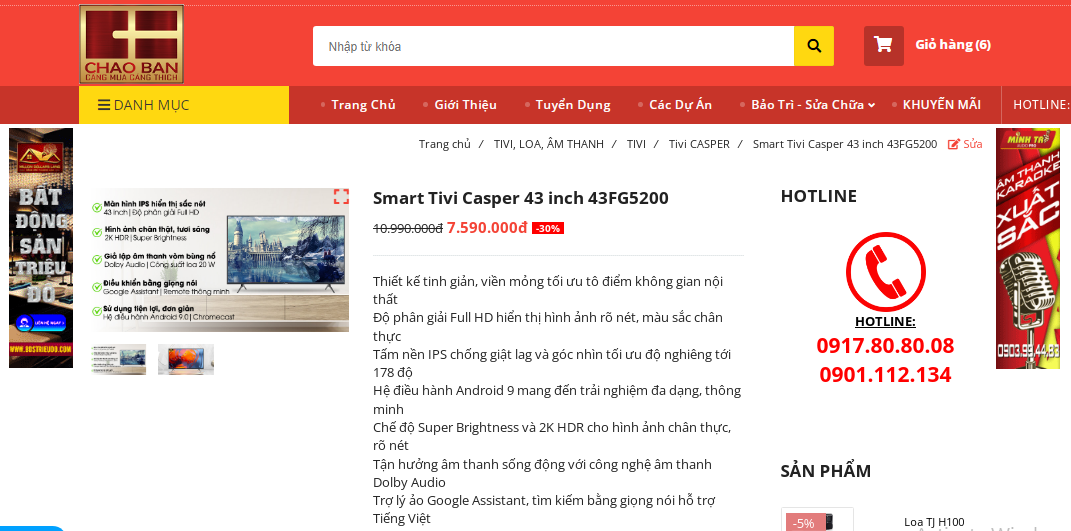
Task: Open the Trang Chủ menu item
Action: pyautogui.click(x=363, y=105)
